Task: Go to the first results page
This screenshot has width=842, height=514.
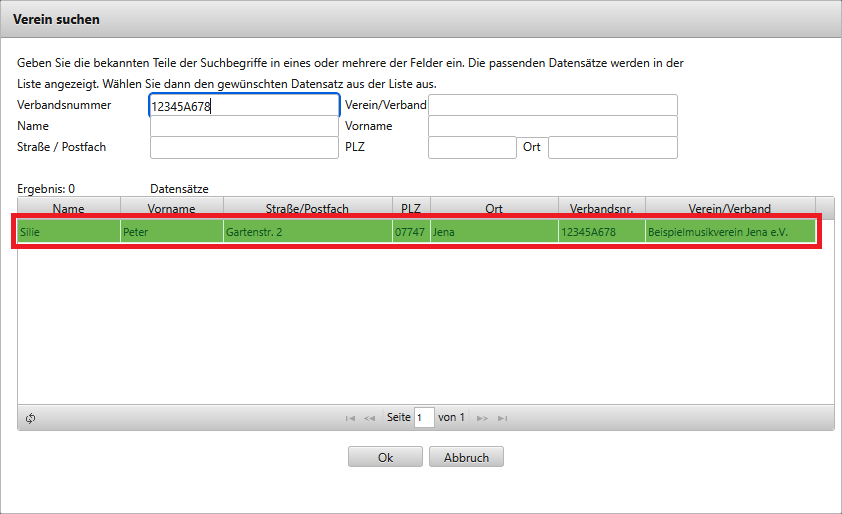Action: (350, 418)
